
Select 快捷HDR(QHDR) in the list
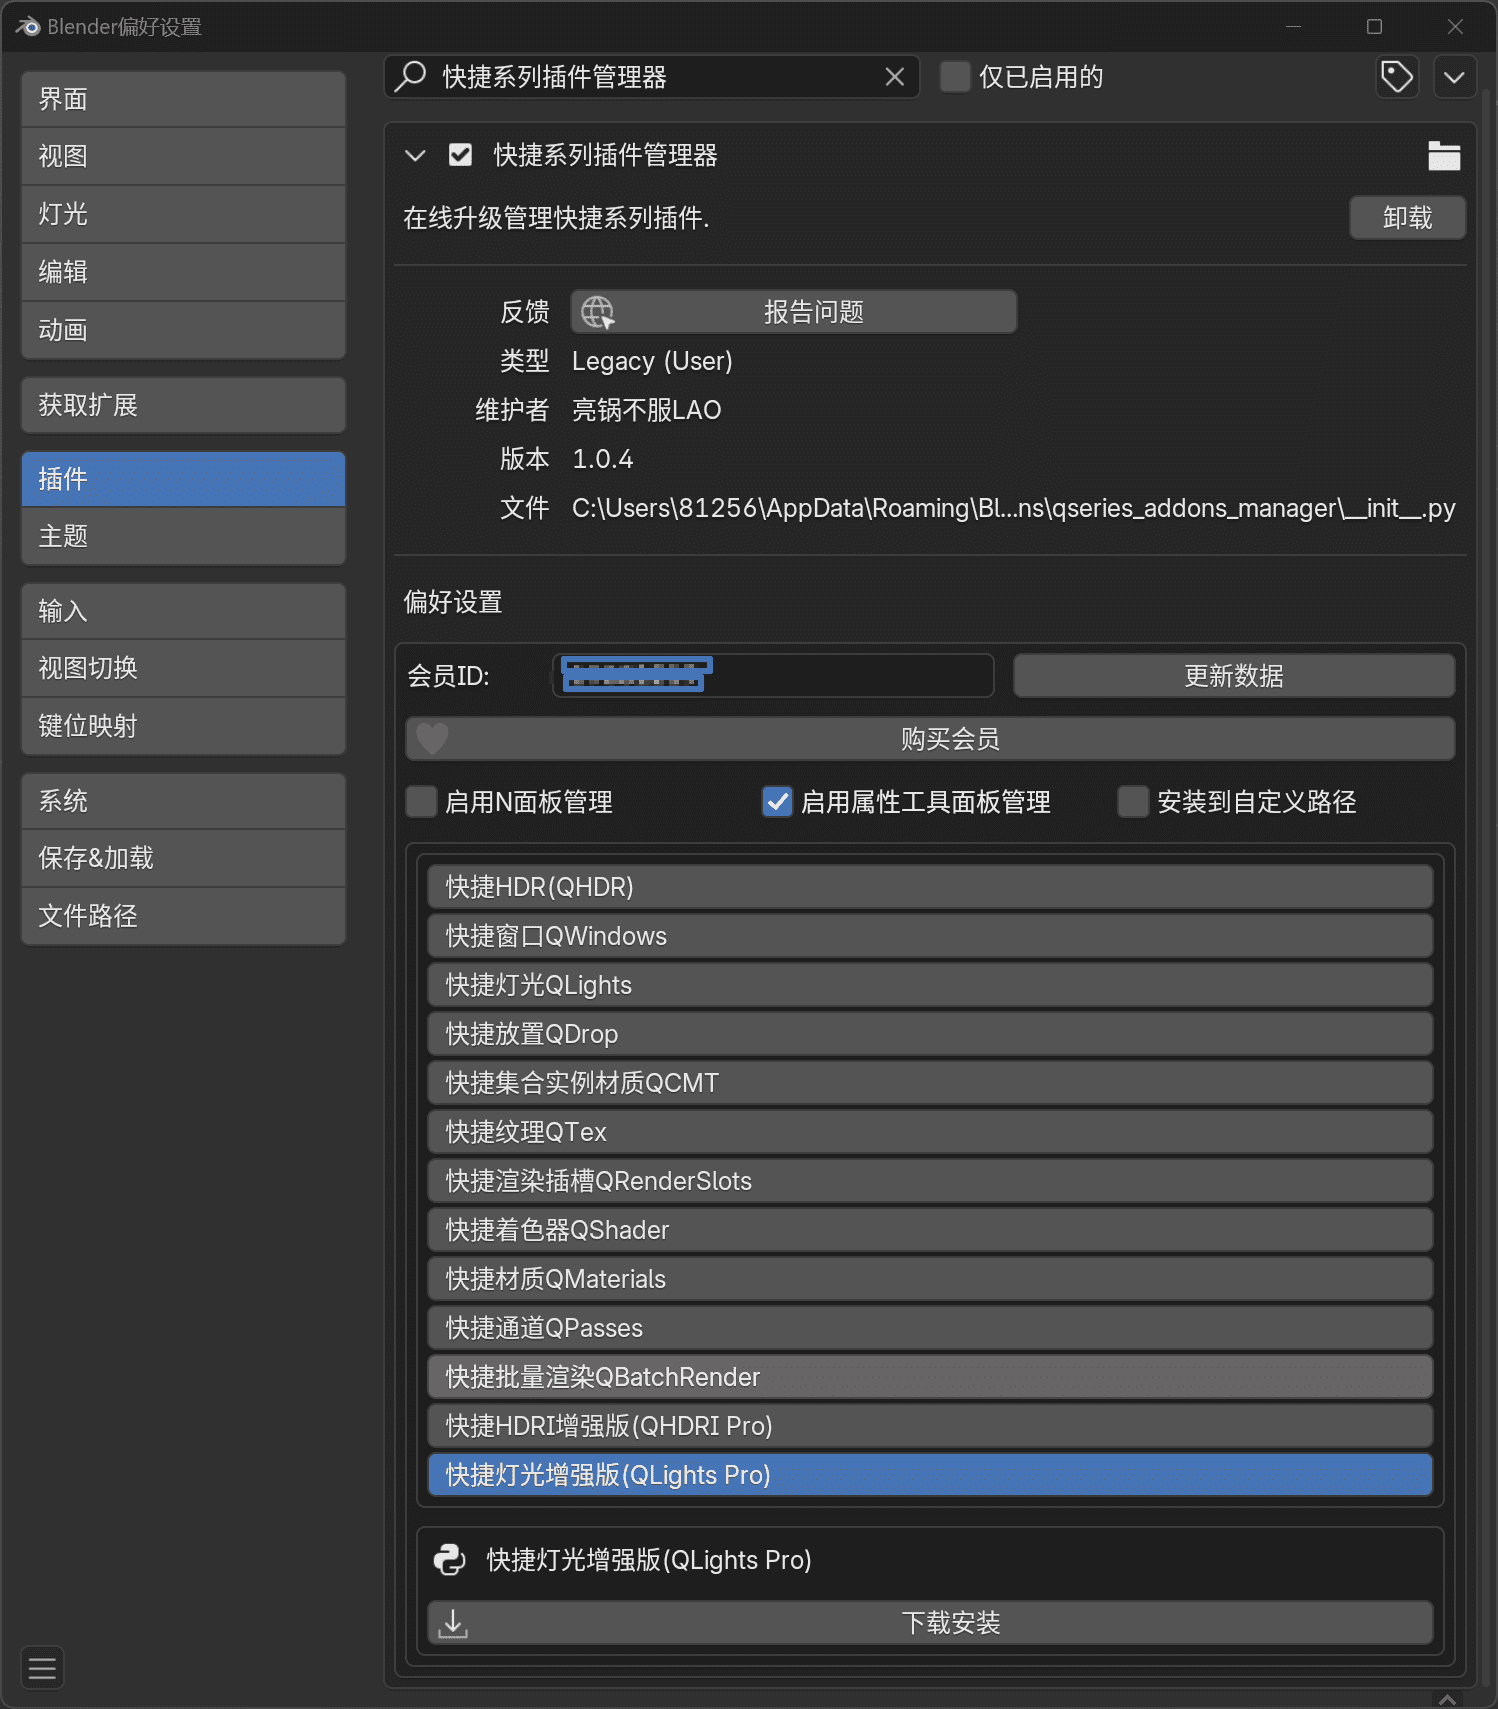click(x=930, y=887)
